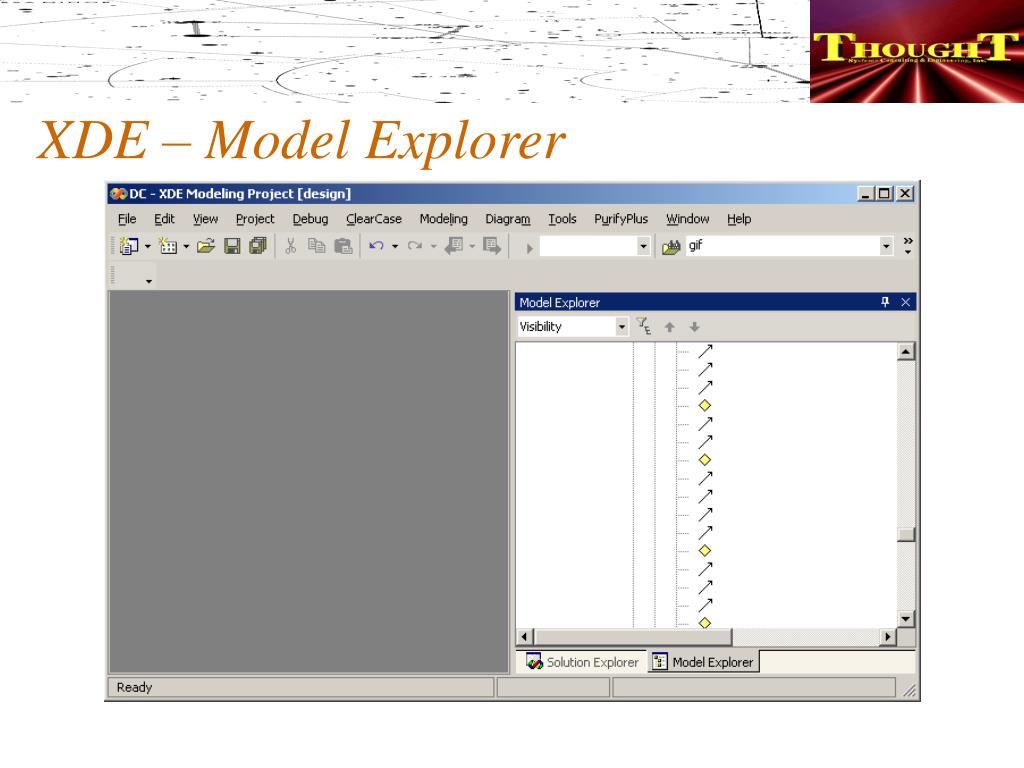Click the Redo arrow icon
The height and width of the screenshot is (768, 1024).
click(x=415, y=246)
